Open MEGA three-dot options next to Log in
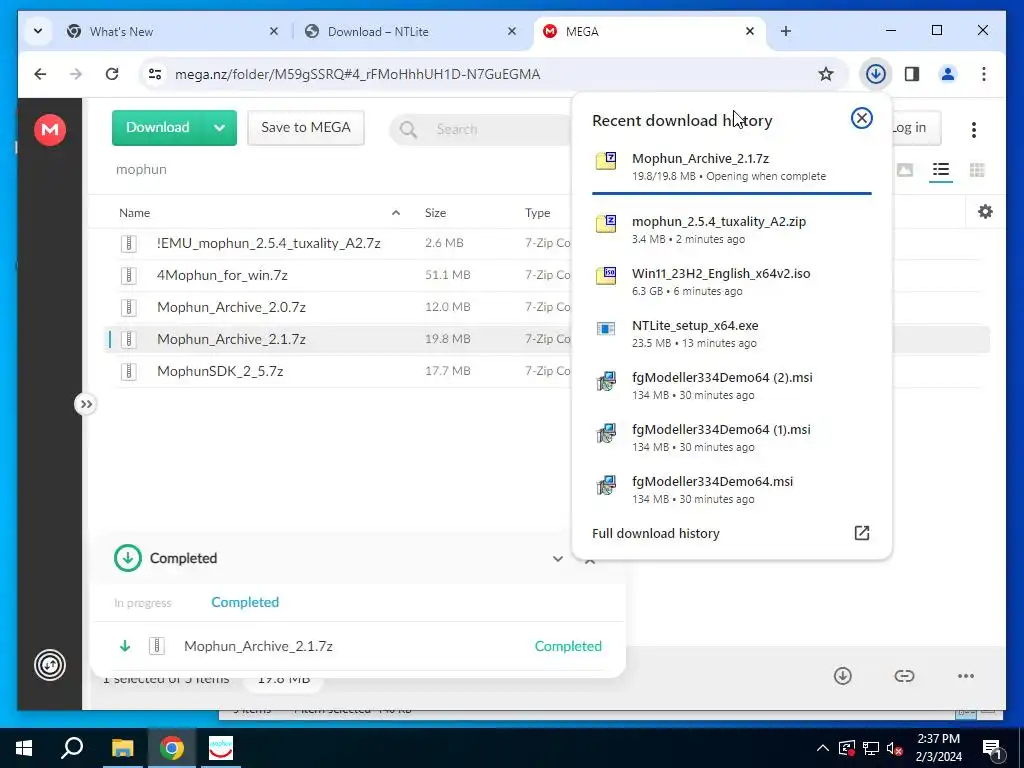Viewport: 1024px width, 768px height. click(x=973, y=129)
